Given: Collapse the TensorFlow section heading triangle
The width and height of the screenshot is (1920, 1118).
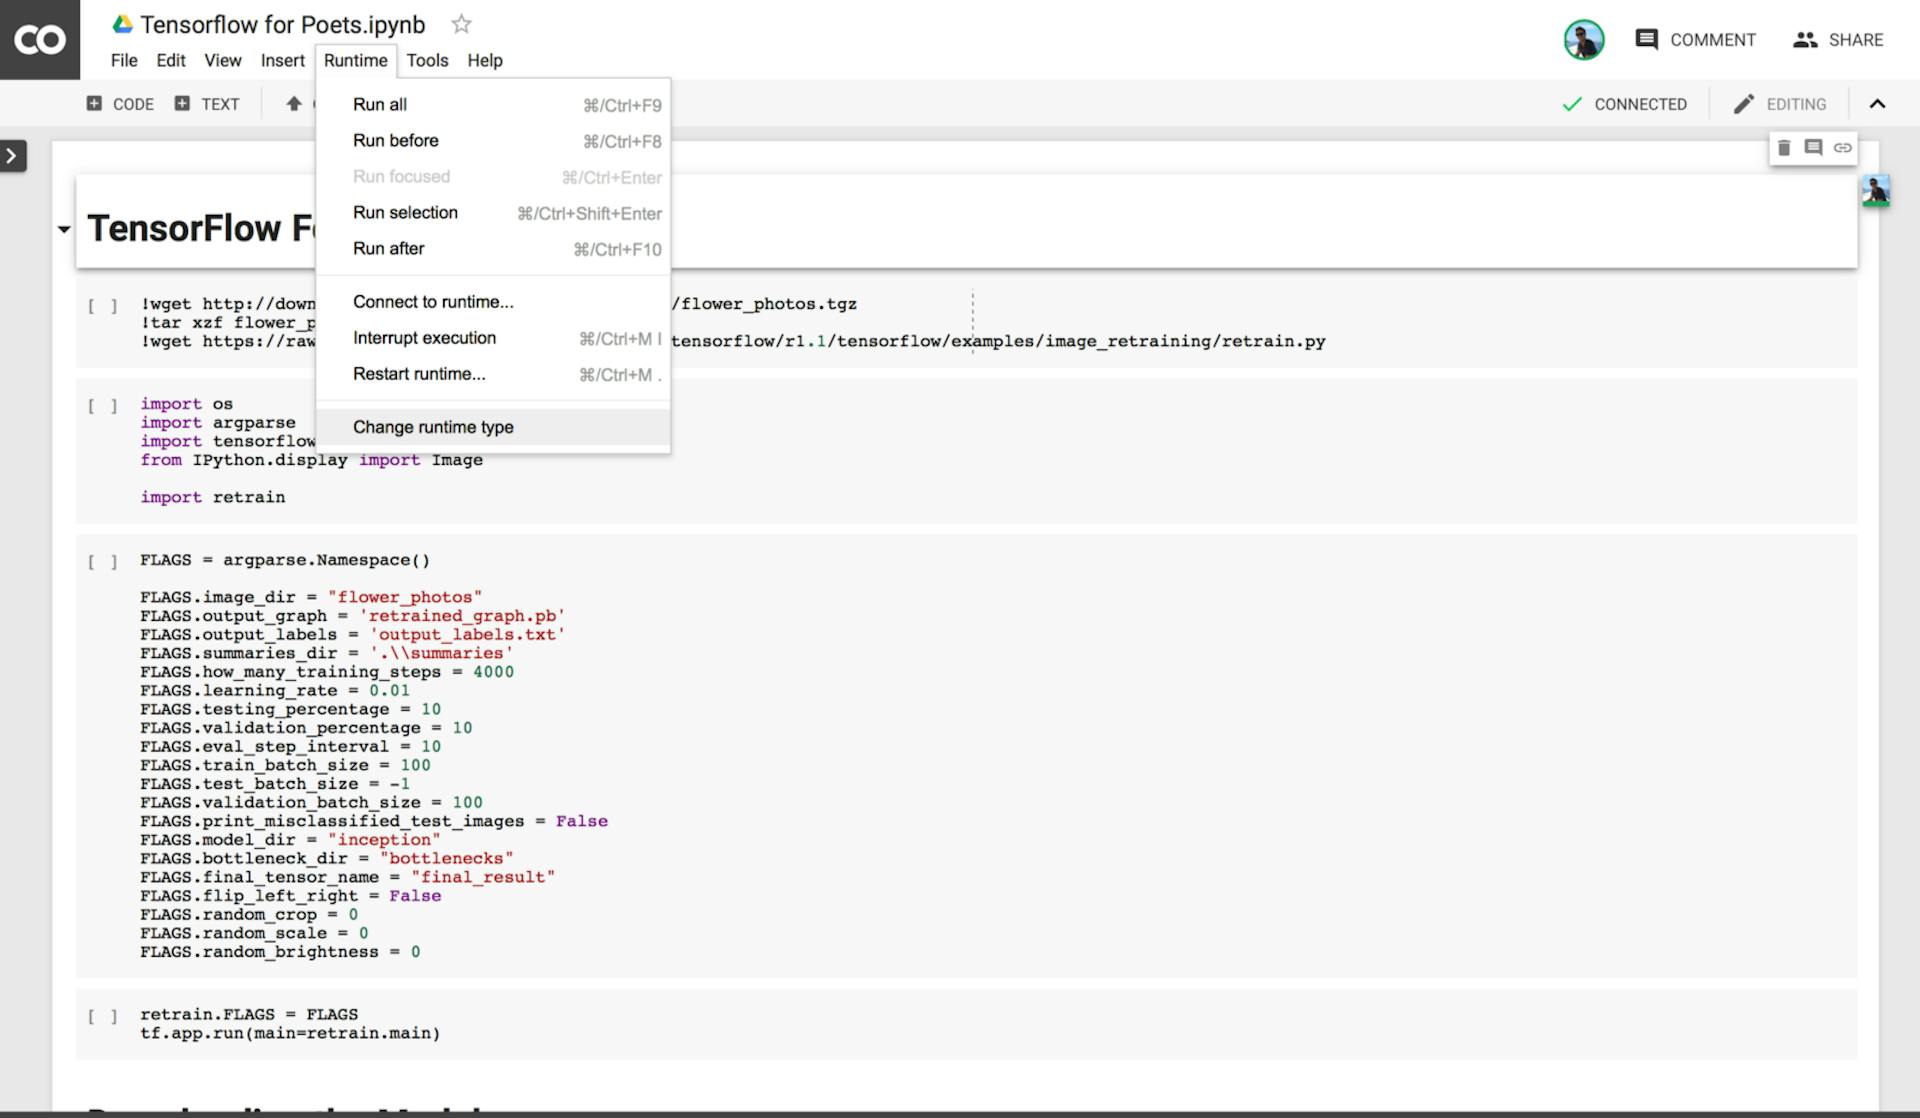Looking at the screenshot, I should coord(63,229).
